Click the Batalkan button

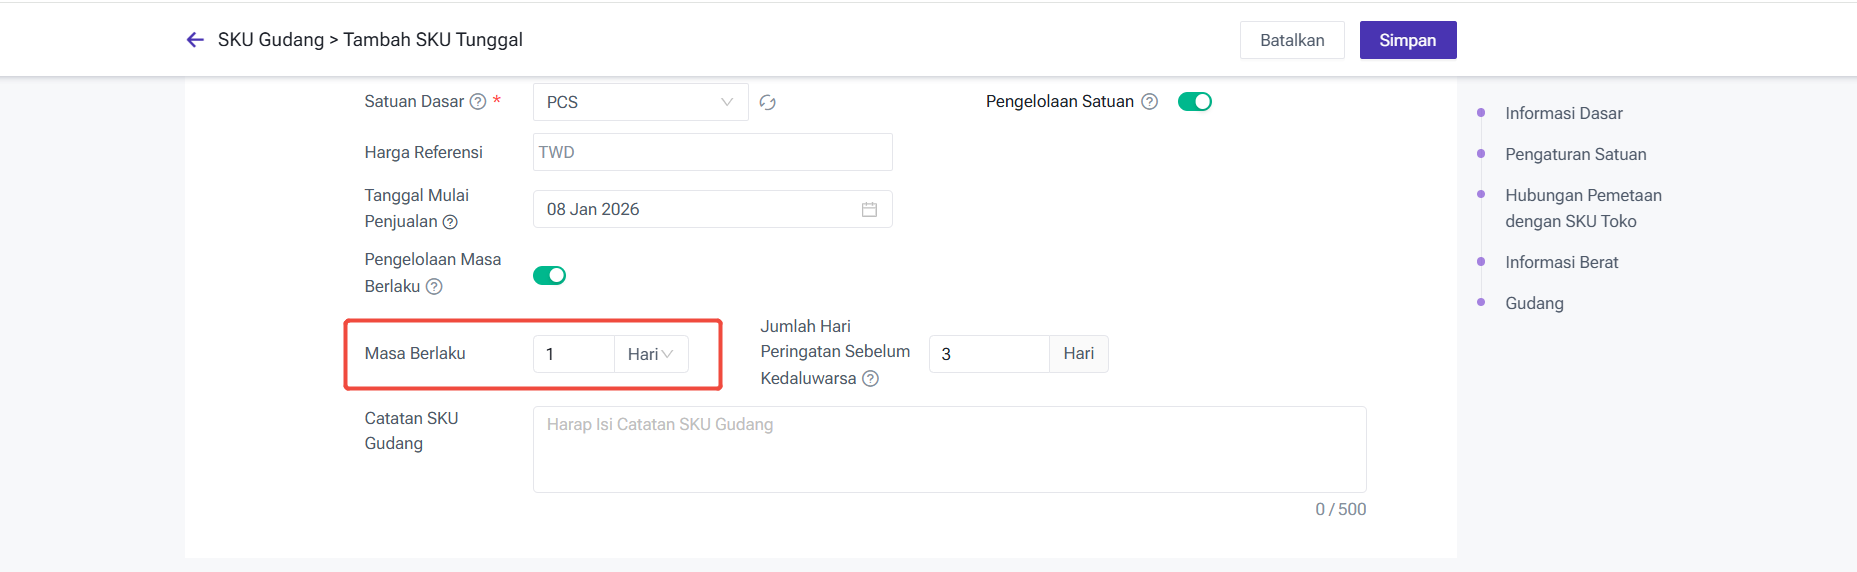coord(1292,40)
